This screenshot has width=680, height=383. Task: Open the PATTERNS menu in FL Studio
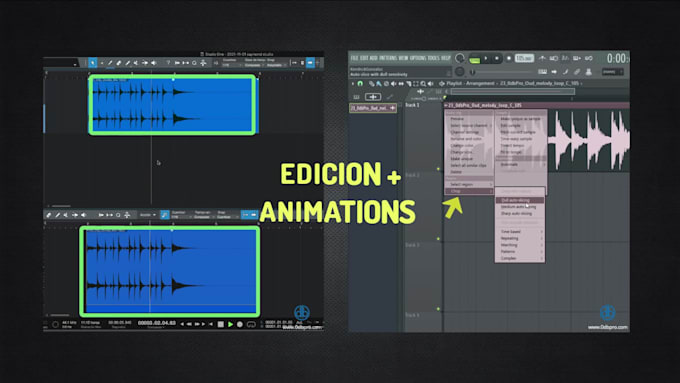coord(388,58)
